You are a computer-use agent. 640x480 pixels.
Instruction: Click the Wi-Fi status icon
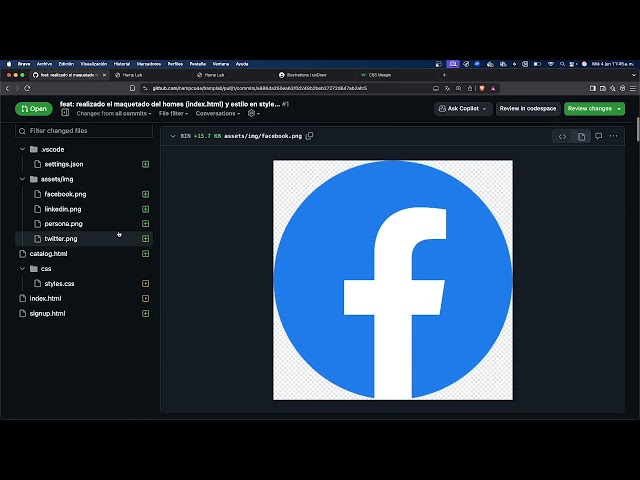(x=551, y=64)
